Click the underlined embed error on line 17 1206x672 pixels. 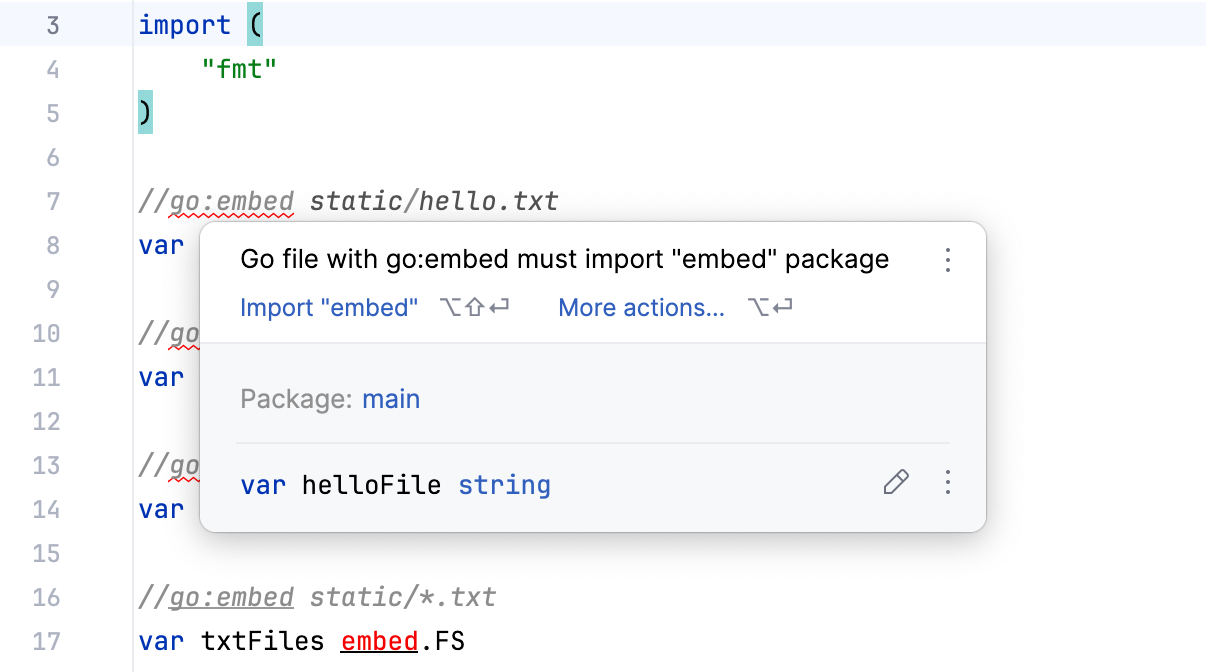(379, 641)
